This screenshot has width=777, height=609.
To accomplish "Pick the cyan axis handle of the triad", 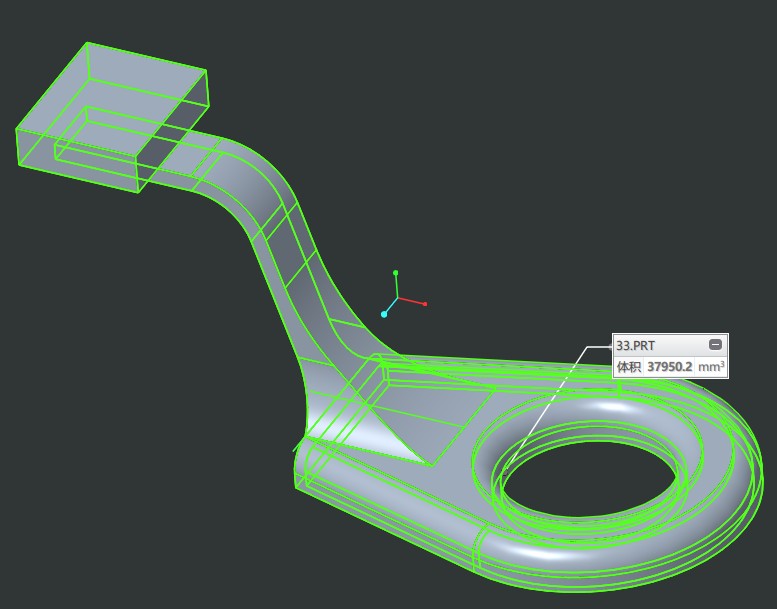I will click(384, 314).
